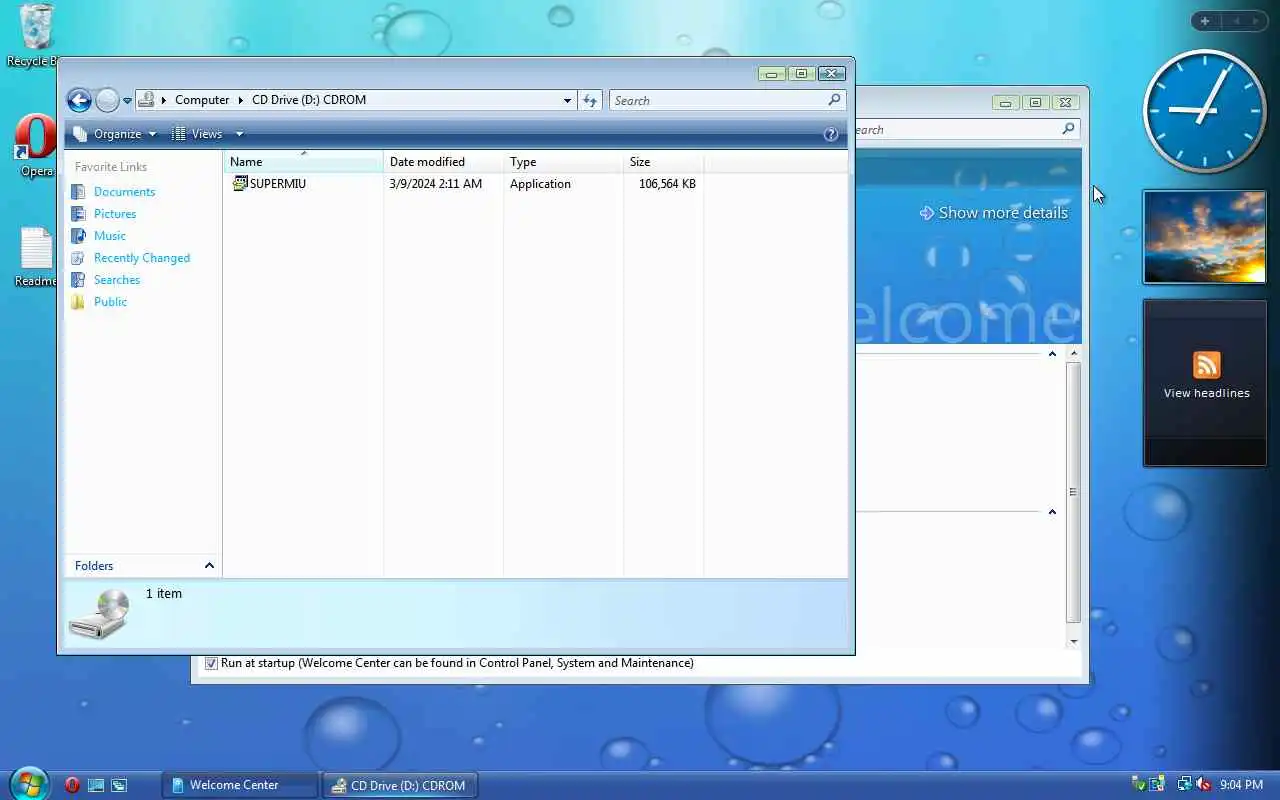Click the RSS feed icon in gadget
Screen dimensions: 1280x800
pos(1206,364)
